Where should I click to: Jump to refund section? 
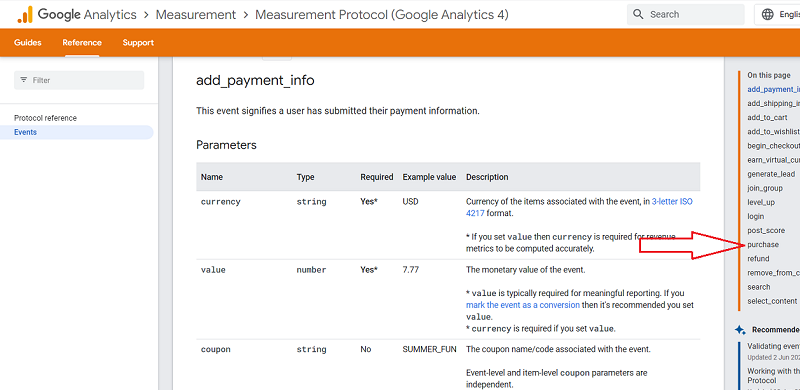click(x=758, y=259)
